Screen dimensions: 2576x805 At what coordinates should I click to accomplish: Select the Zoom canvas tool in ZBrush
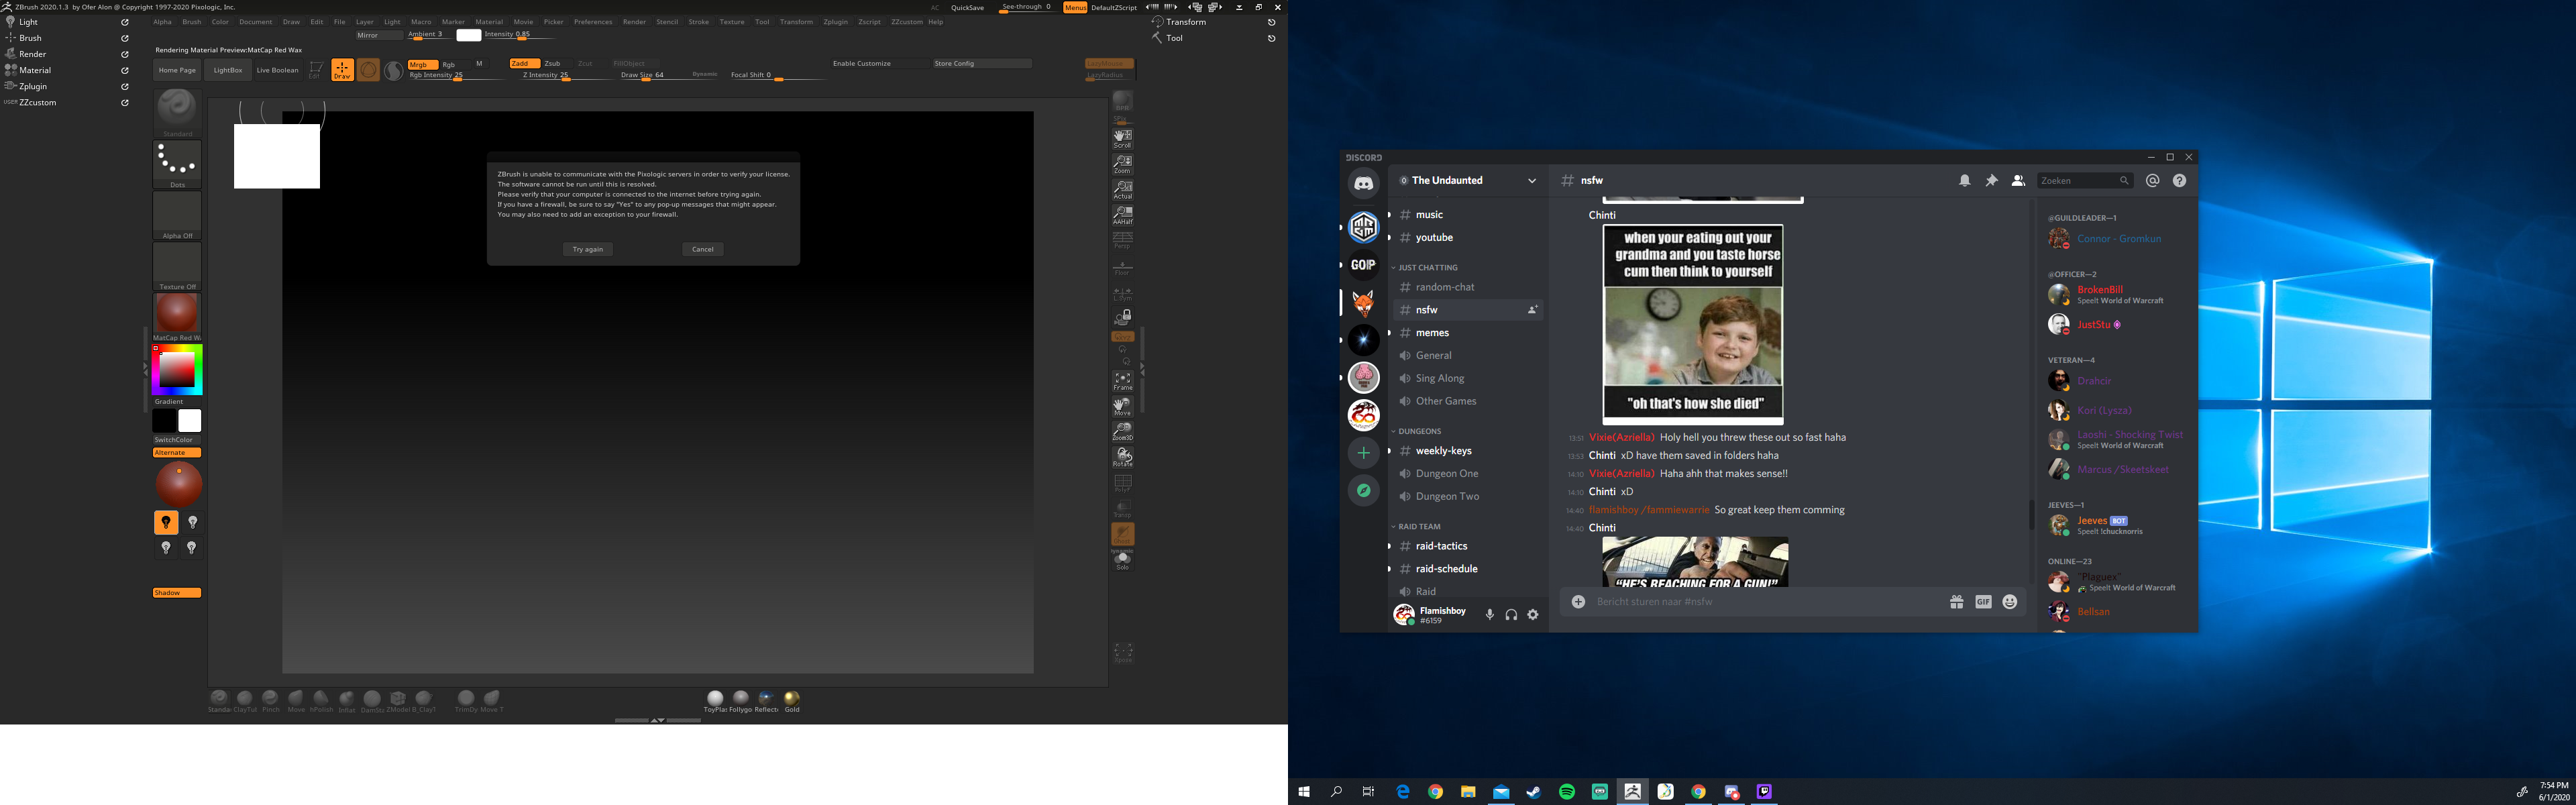1122,164
